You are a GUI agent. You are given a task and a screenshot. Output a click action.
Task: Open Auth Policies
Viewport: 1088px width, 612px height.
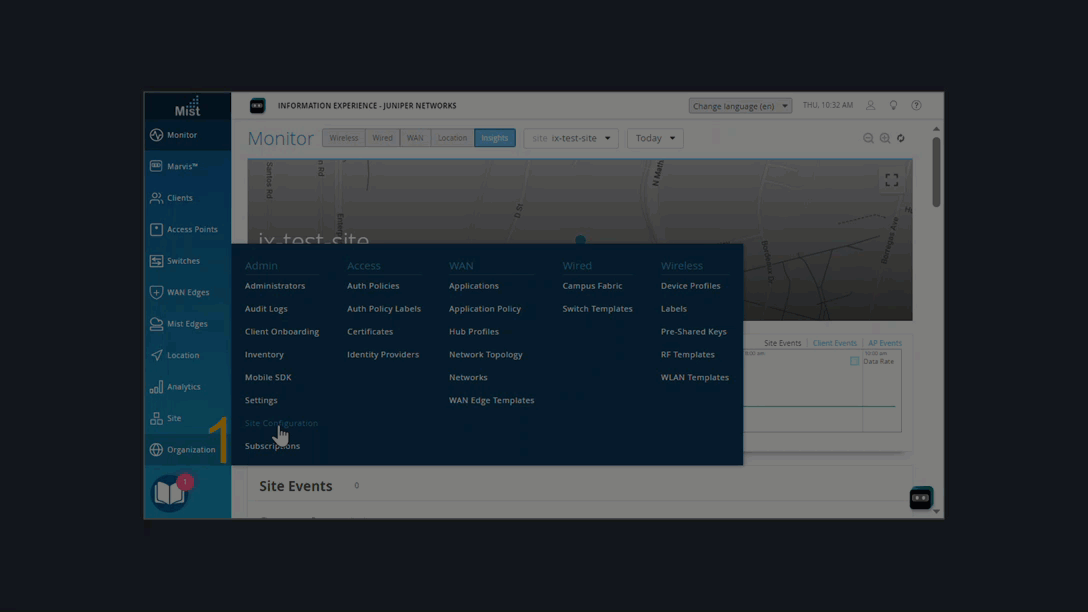pyautogui.click(x=373, y=286)
